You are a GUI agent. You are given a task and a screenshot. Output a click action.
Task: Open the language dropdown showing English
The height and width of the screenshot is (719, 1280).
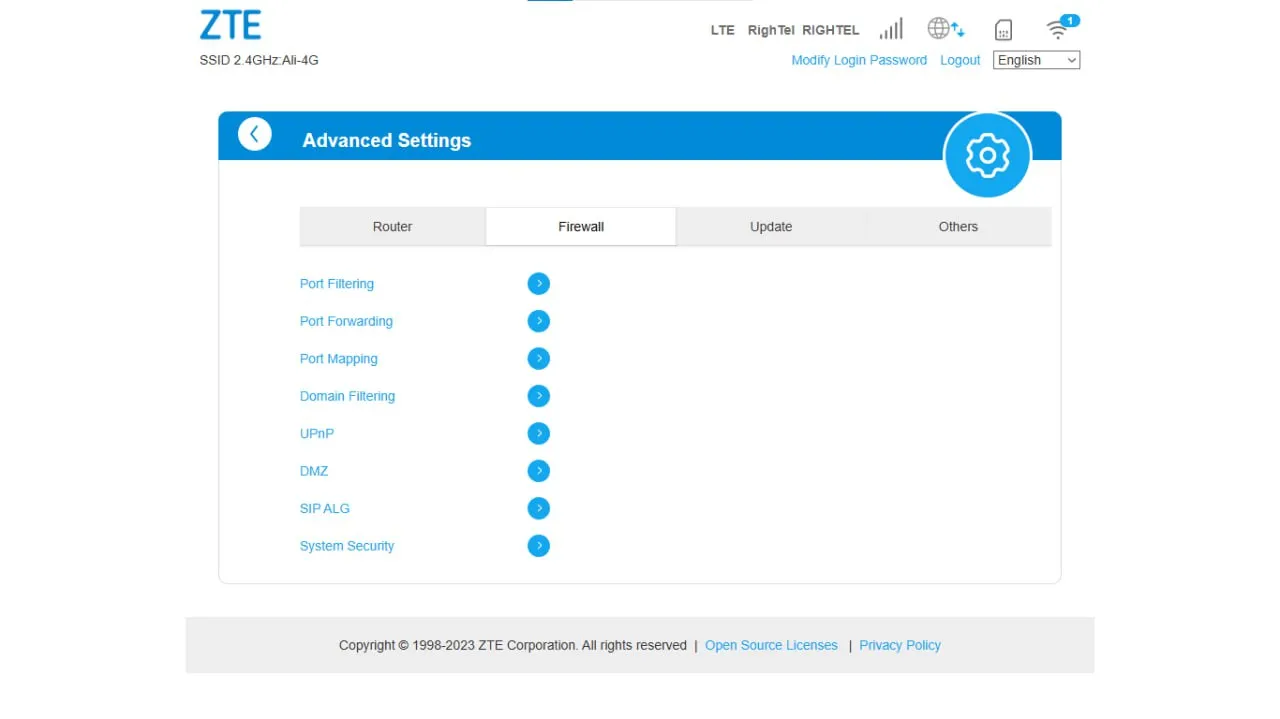[x=1036, y=60]
